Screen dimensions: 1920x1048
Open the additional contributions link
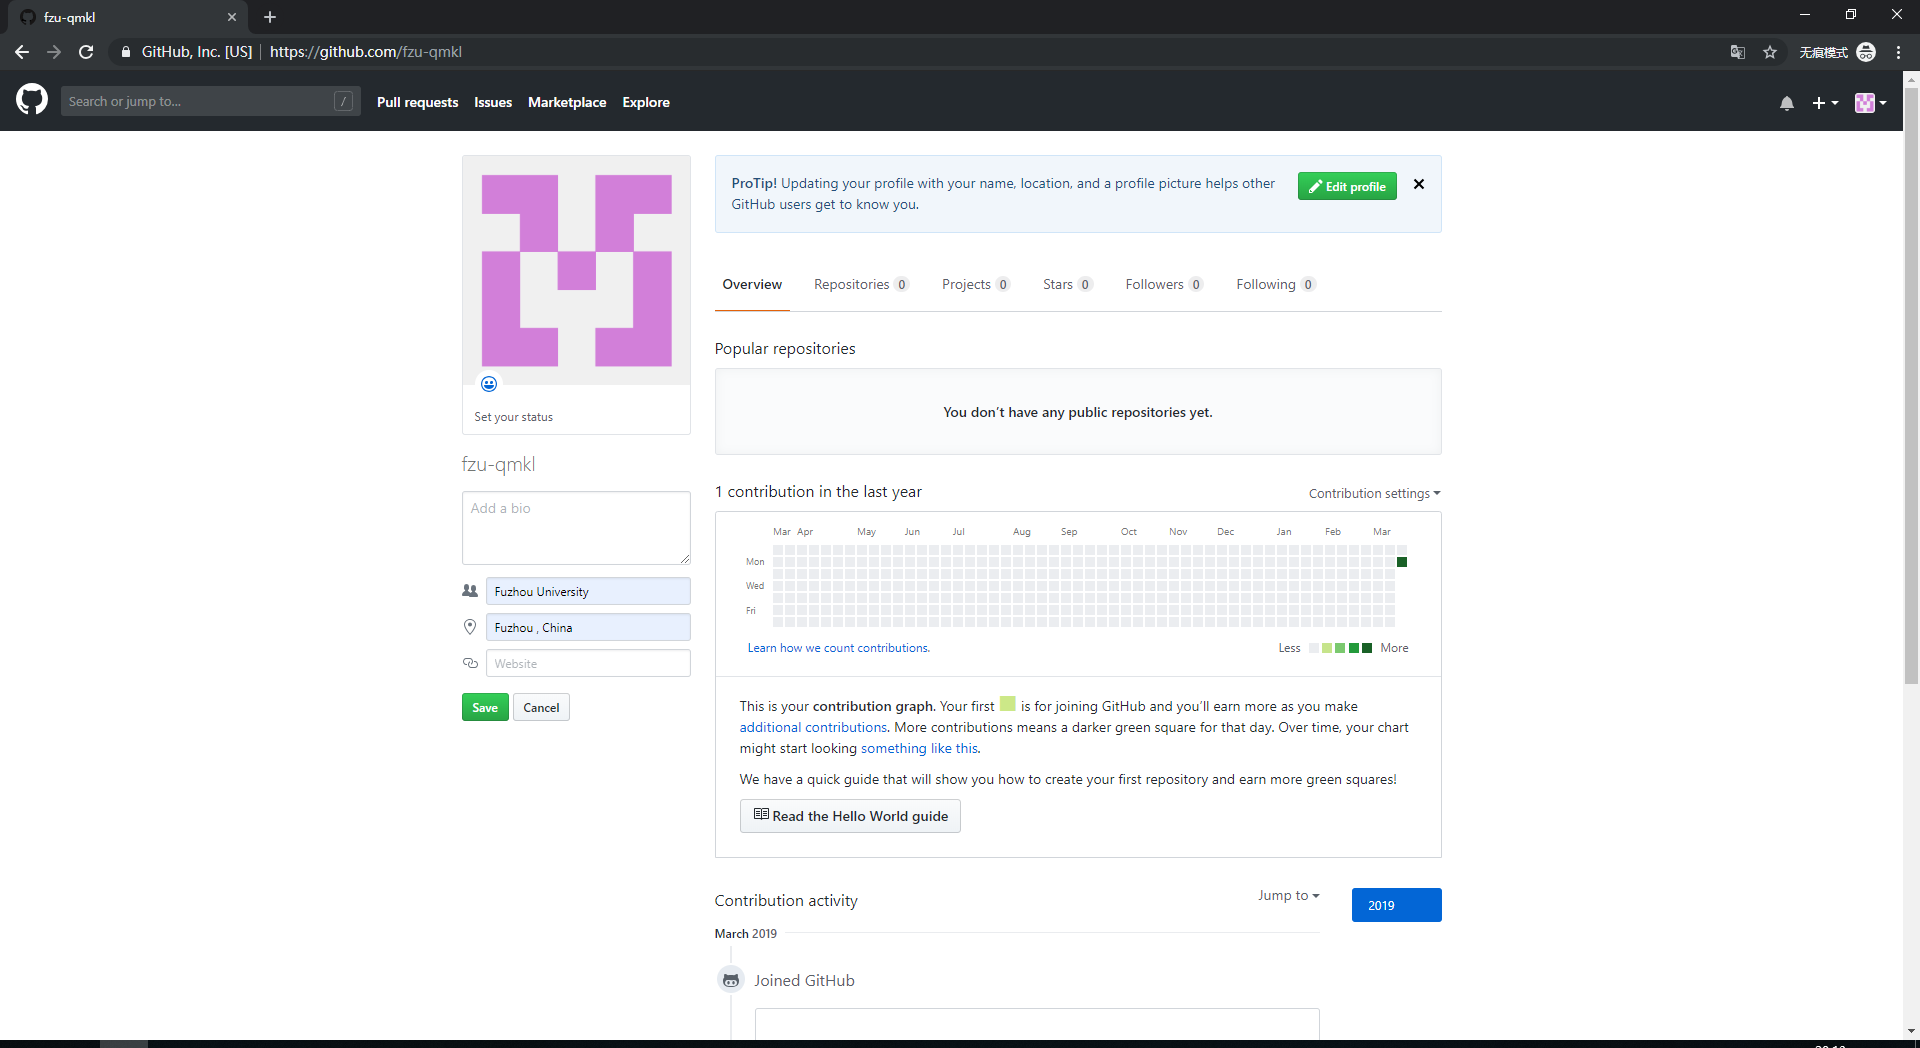[x=813, y=727]
